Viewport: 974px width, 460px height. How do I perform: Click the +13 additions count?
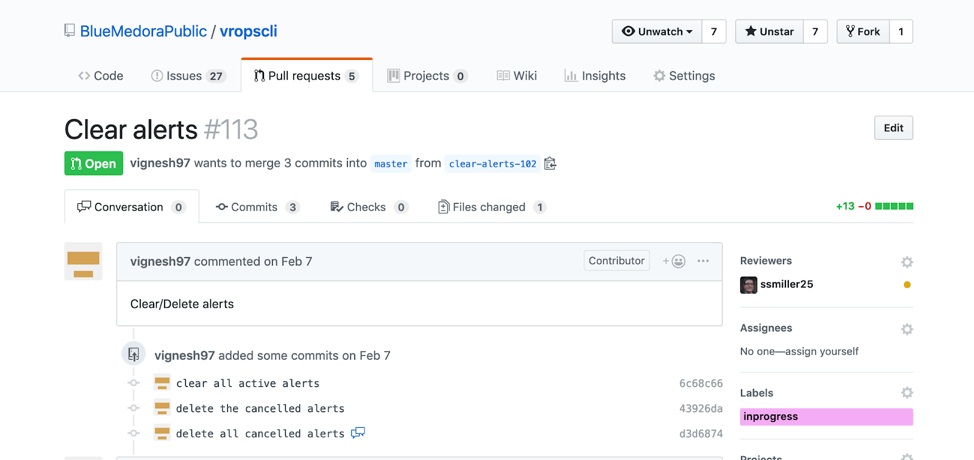(x=845, y=207)
